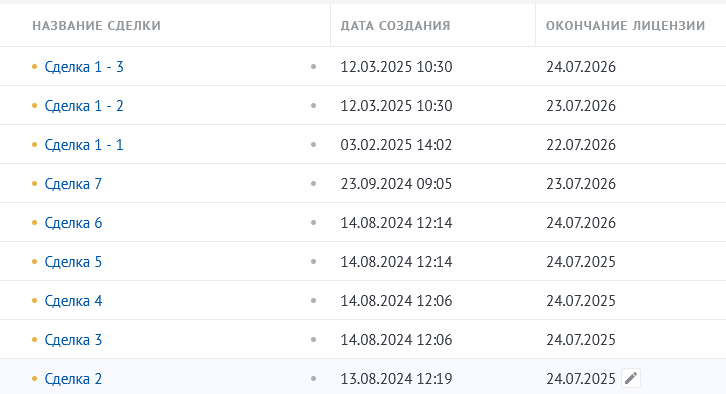Click the orange status dot beside Сделка 5
Screen dimensions: 726x394
coord(34,262)
